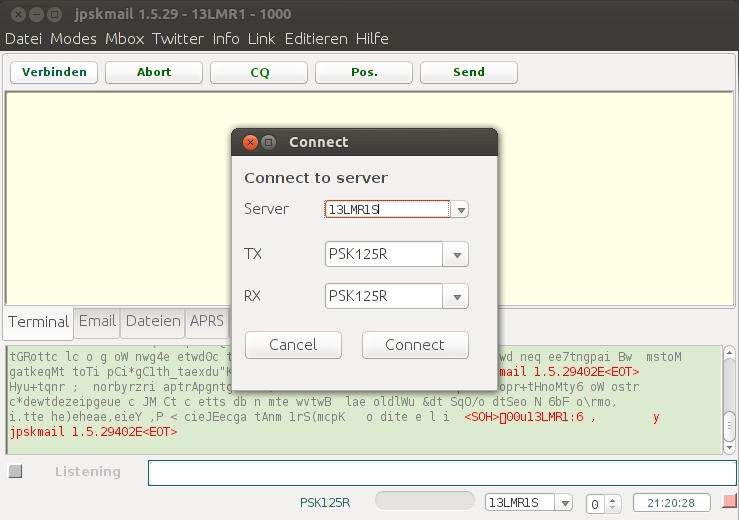The image size is (739, 520).
Task: Close the Connect dialog
Action: [250, 142]
